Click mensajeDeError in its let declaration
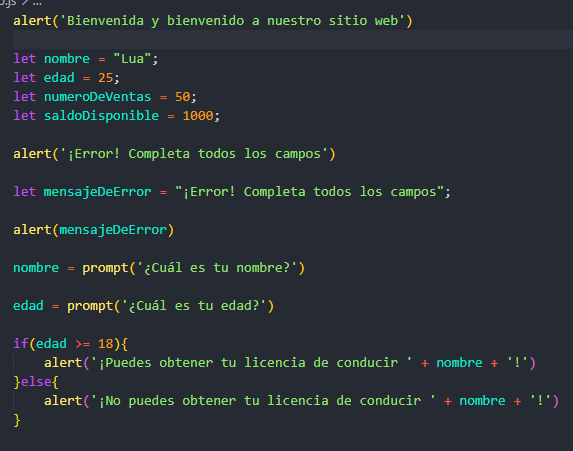Viewport: 573px width, 451px height. pyautogui.click(x=97, y=192)
